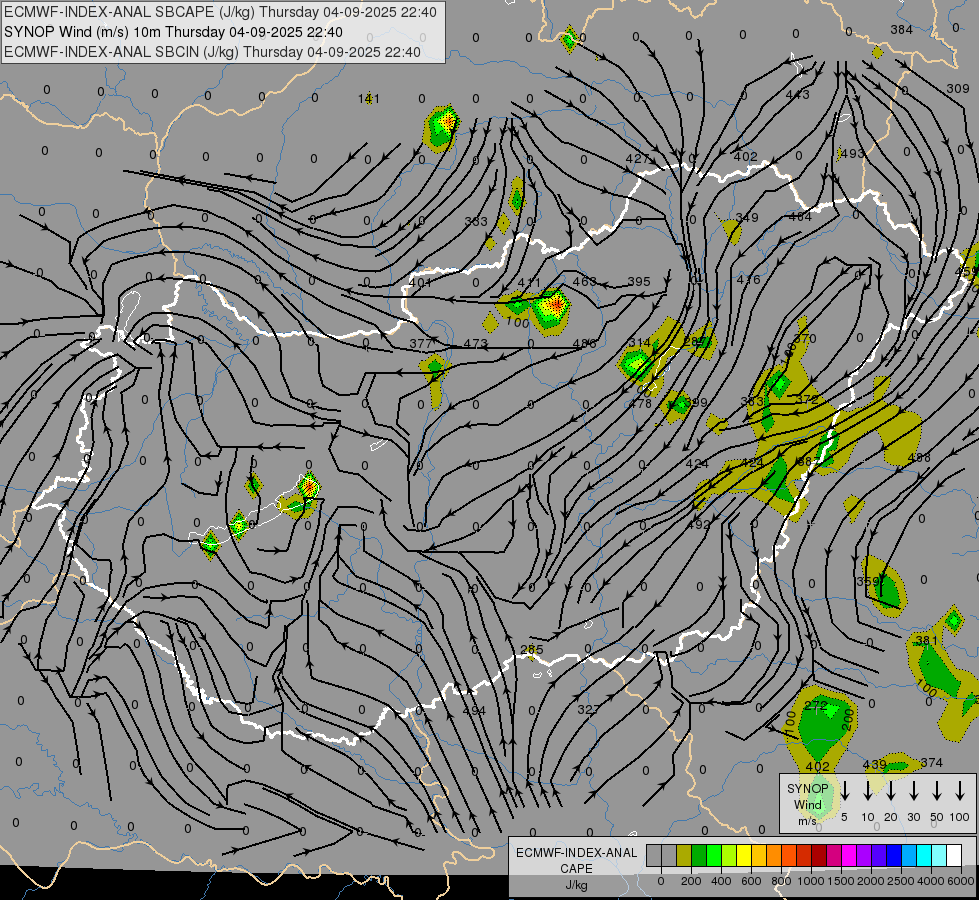Pick the pure yellow CAPE legend swatch
Viewport: 979px width, 900px height.
click(x=744, y=855)
